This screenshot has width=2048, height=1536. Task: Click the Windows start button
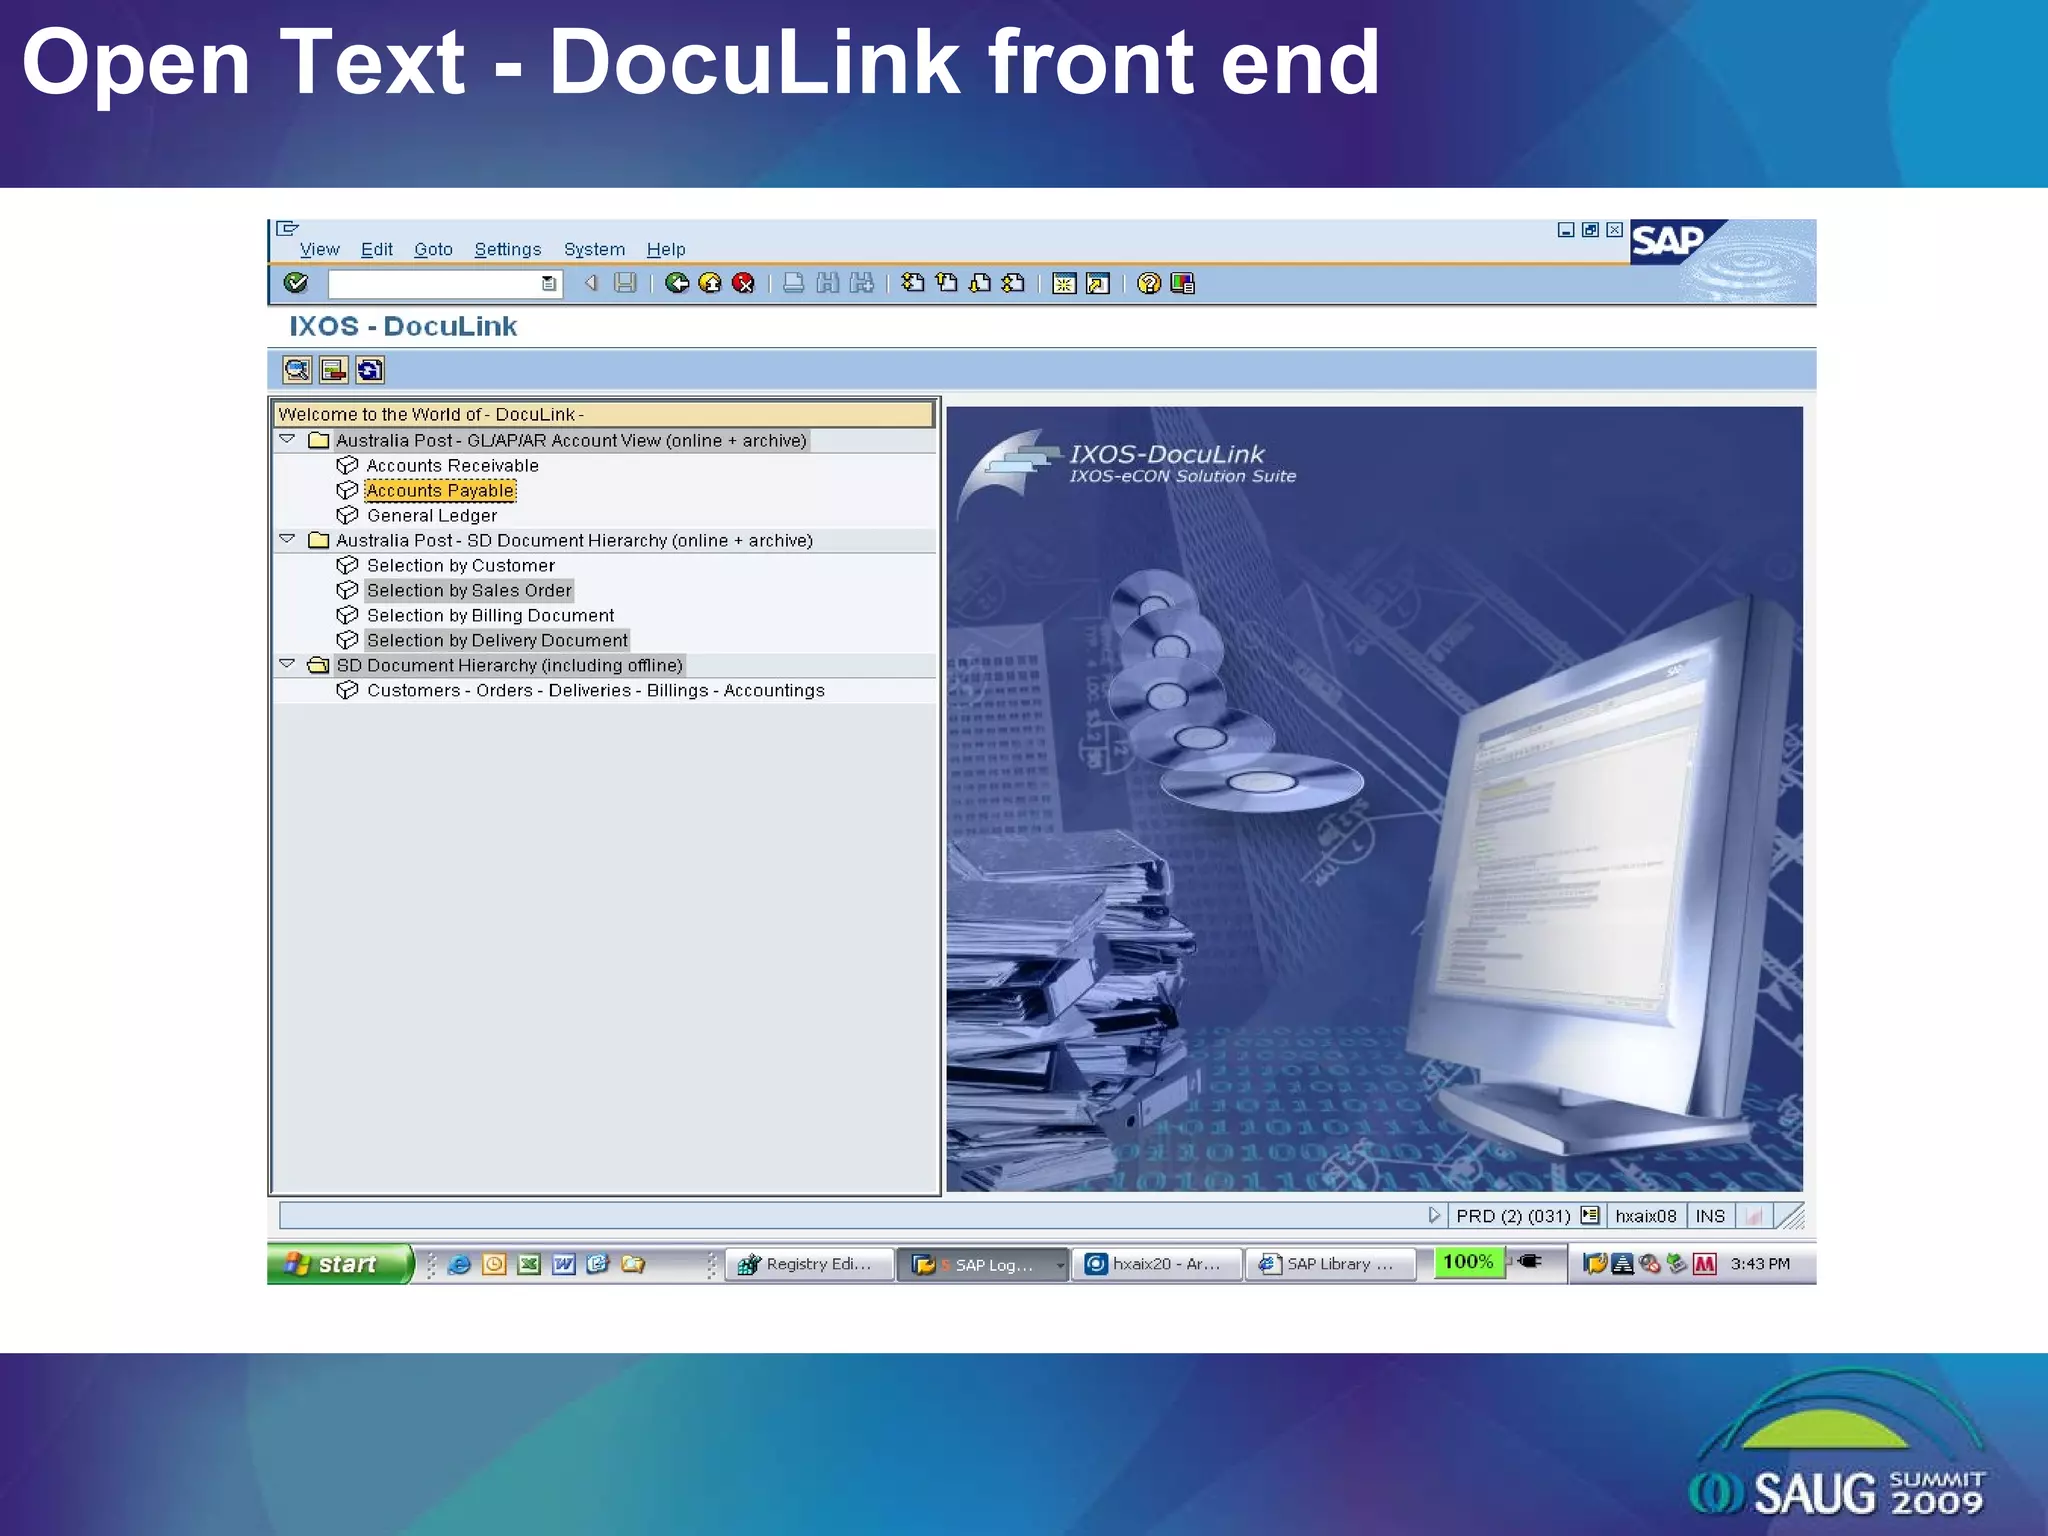340,1264
